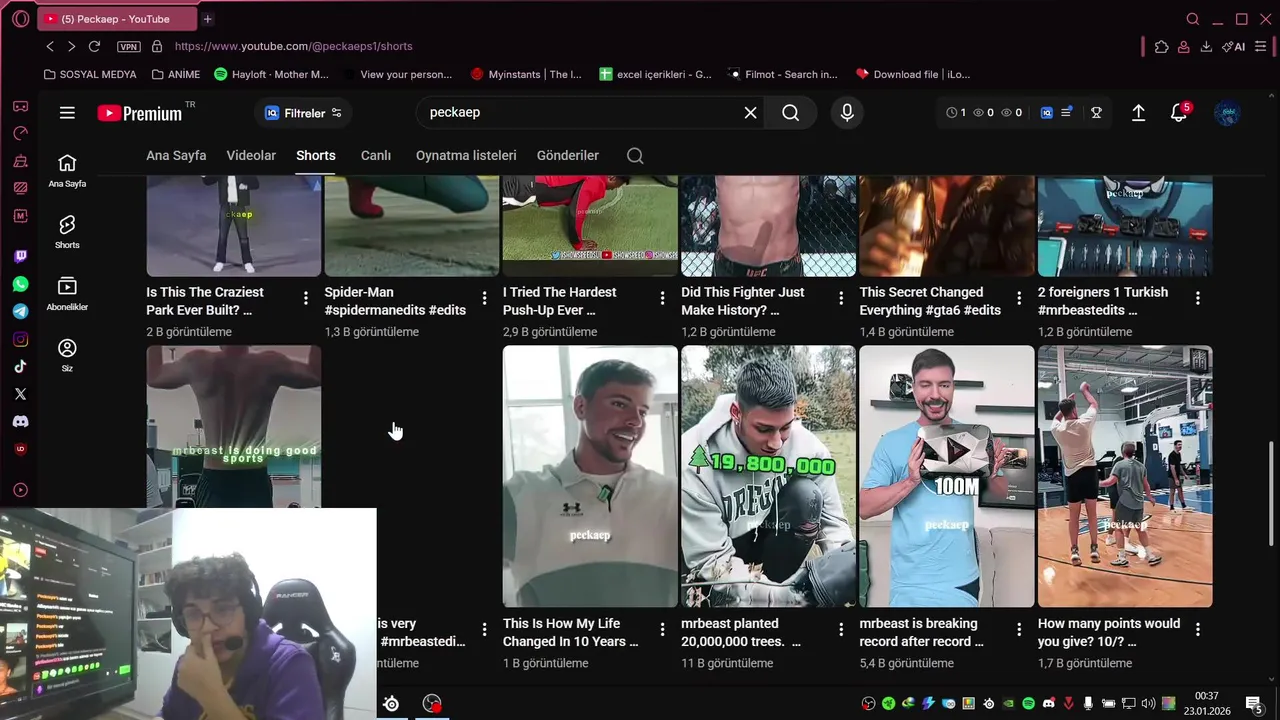Image resolution: width=1280 pixels, height=720 pixels.
Task: Open the extensions cube icon
Action: coord(1161,46)
